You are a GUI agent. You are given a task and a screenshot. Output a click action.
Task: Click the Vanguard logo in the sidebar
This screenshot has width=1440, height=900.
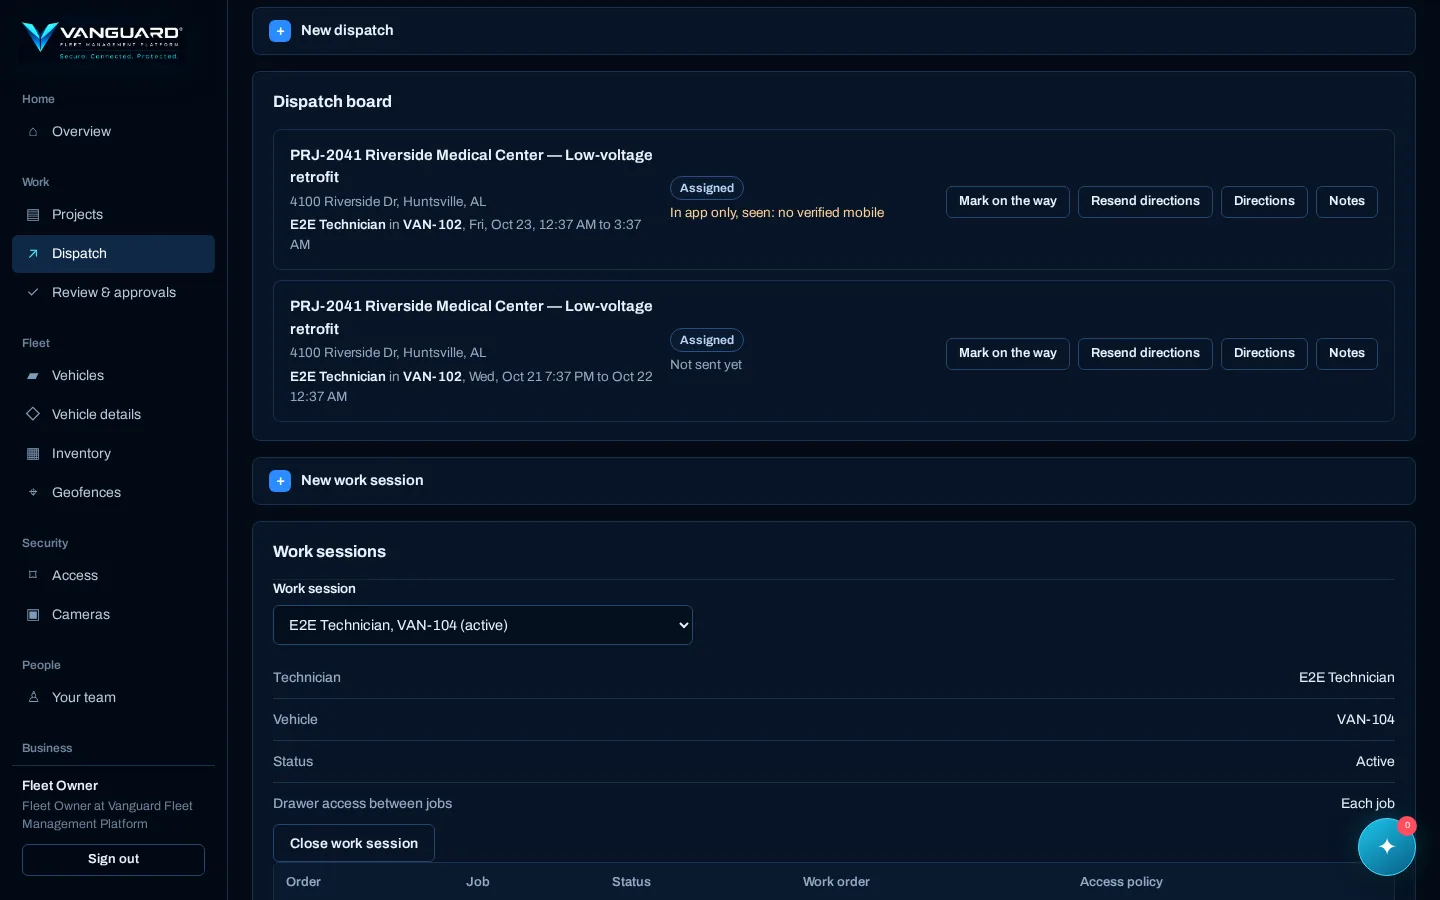(x=102, y=40)
